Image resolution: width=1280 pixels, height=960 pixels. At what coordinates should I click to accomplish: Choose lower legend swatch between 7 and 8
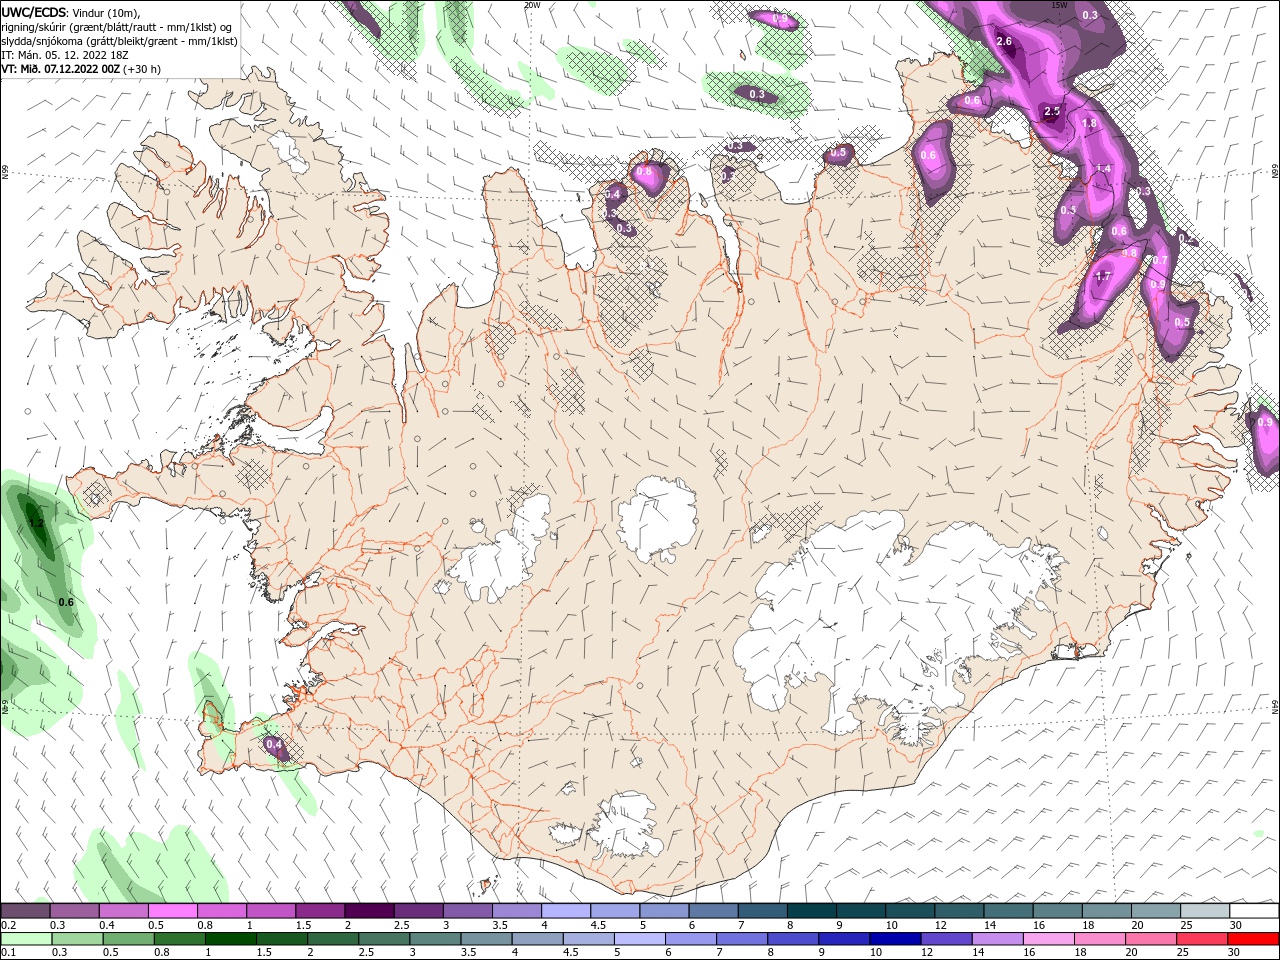[x=740, y=939]
